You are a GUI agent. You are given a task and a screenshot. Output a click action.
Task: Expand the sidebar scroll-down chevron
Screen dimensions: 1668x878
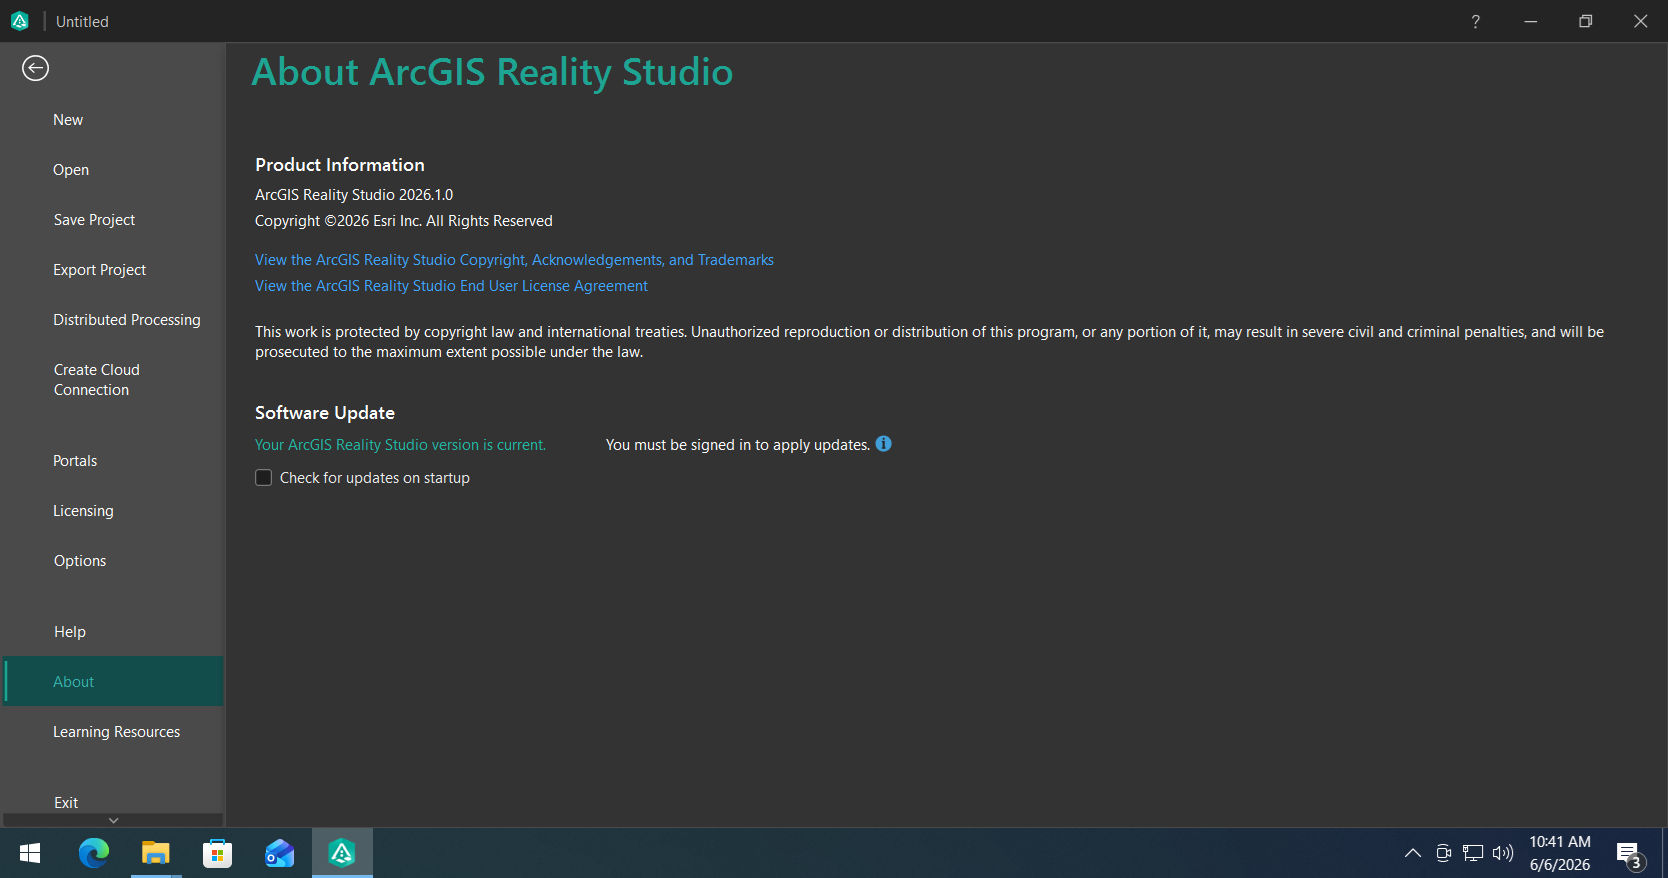[113, 820]
